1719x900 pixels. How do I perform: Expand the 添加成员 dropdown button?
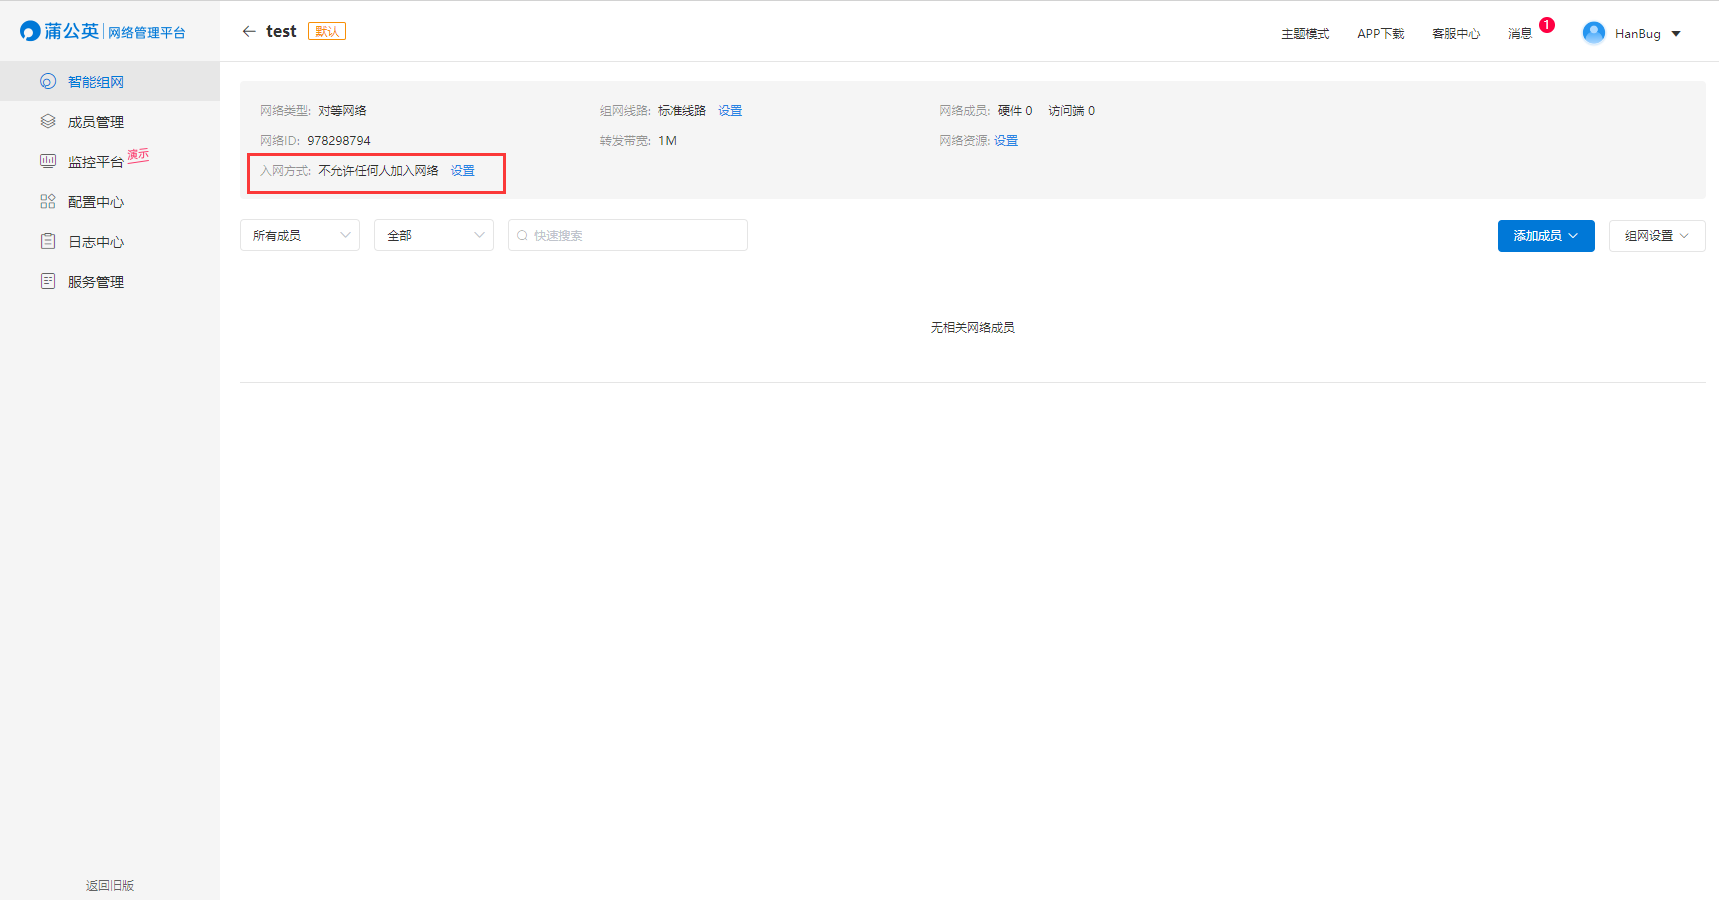click(x=1546, y=236)
